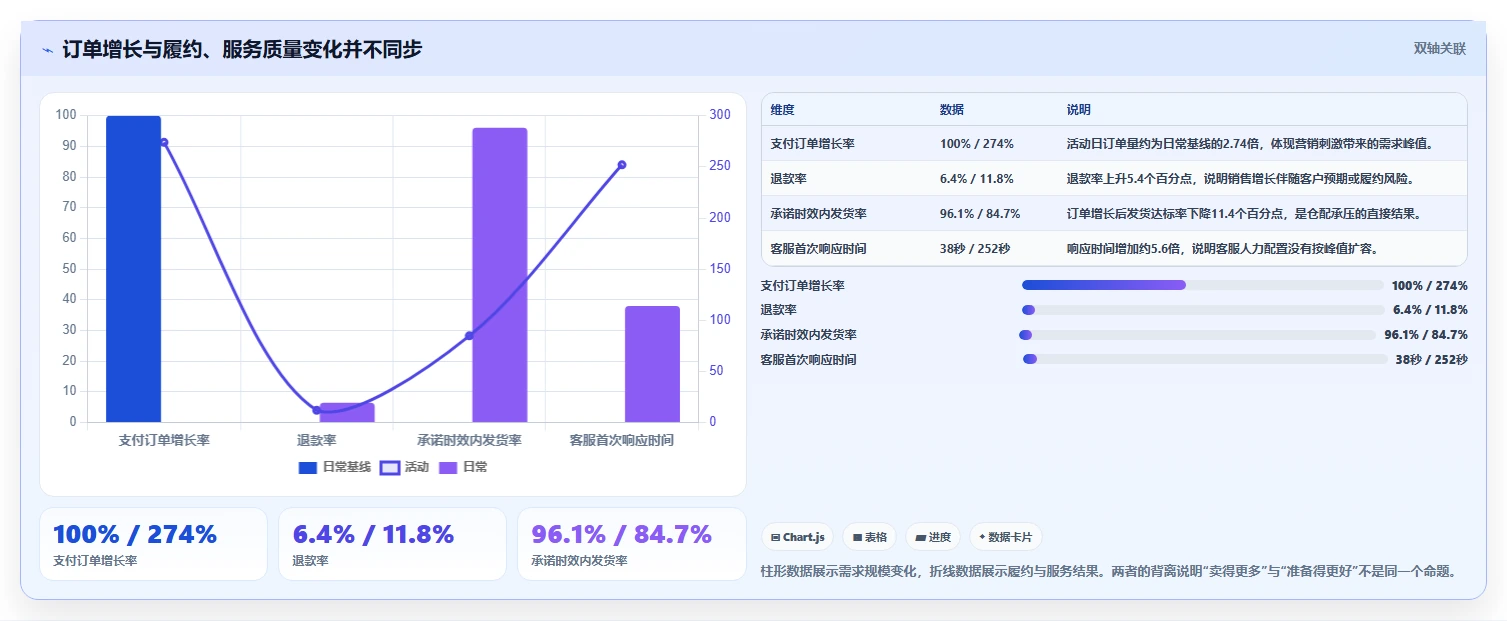Toggle the 日常基线 legend item
The width and height of the screenshot is (1507, 621).
[x=335, y=467]
